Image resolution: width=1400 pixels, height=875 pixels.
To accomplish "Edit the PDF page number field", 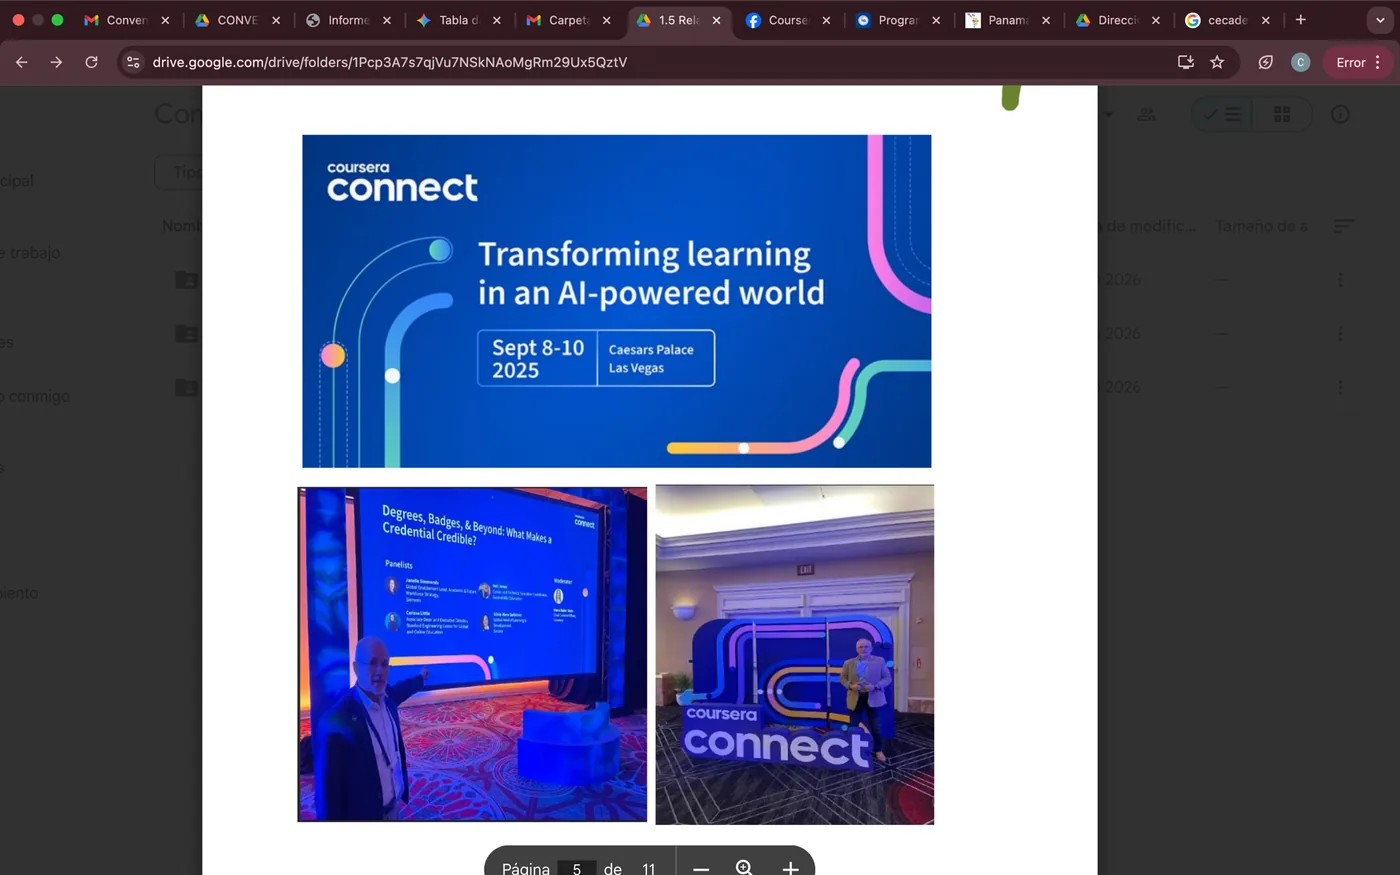I will click(x=577, y=869).
